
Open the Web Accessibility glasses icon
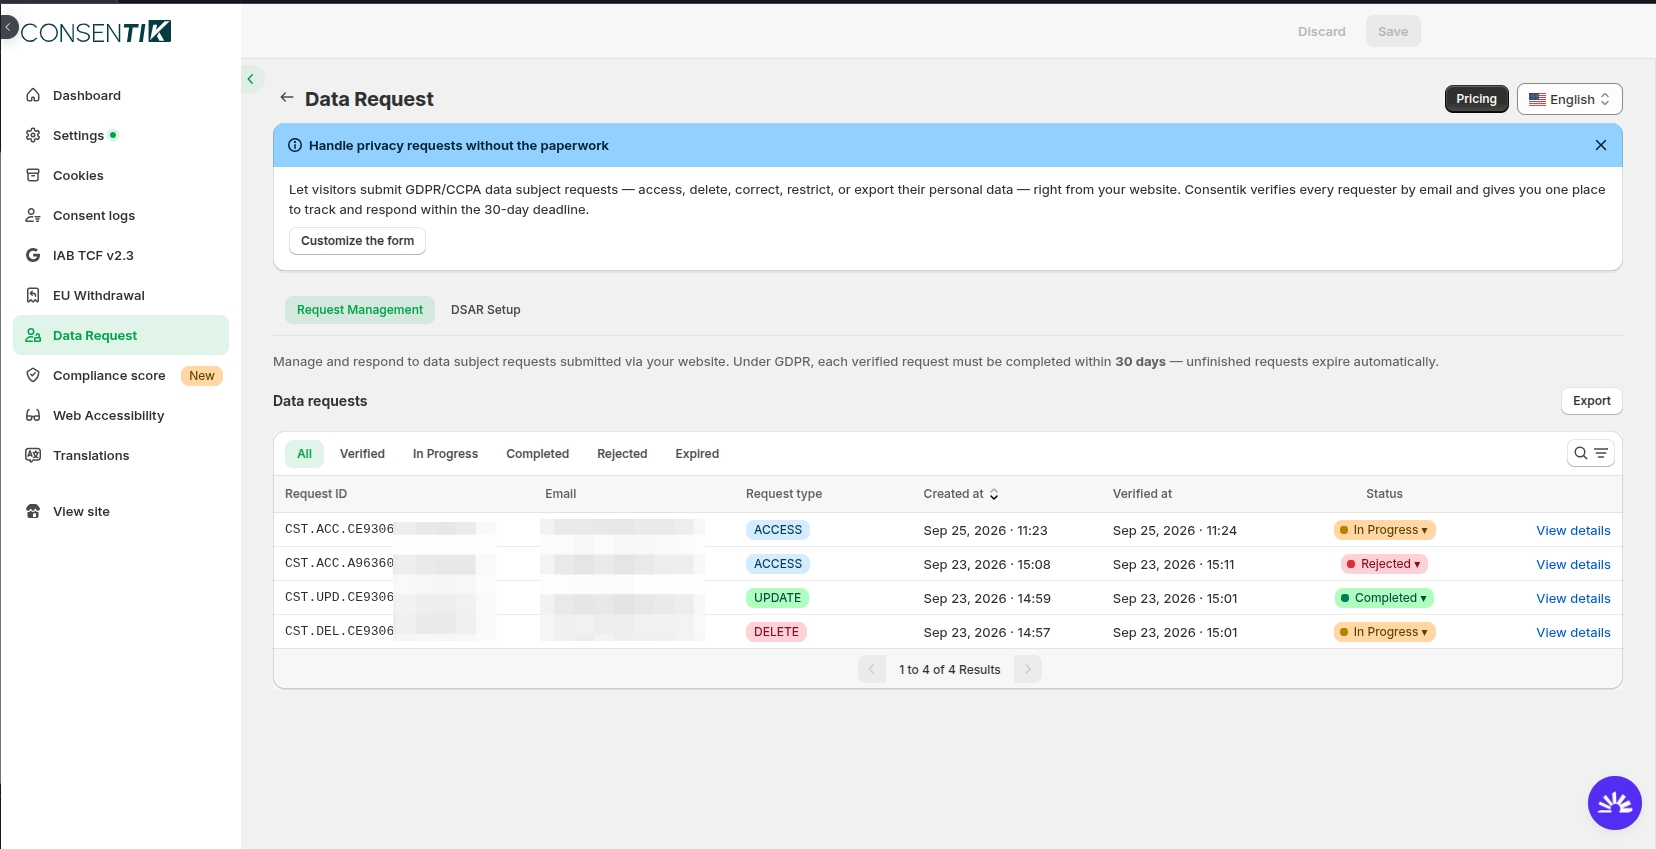(33, 416)
